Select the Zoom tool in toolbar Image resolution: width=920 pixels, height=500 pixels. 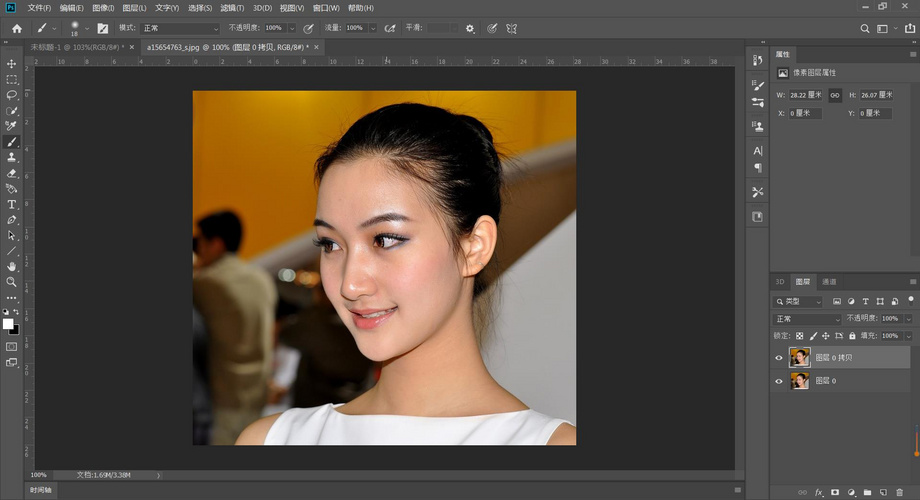click(x=12, y=282)
